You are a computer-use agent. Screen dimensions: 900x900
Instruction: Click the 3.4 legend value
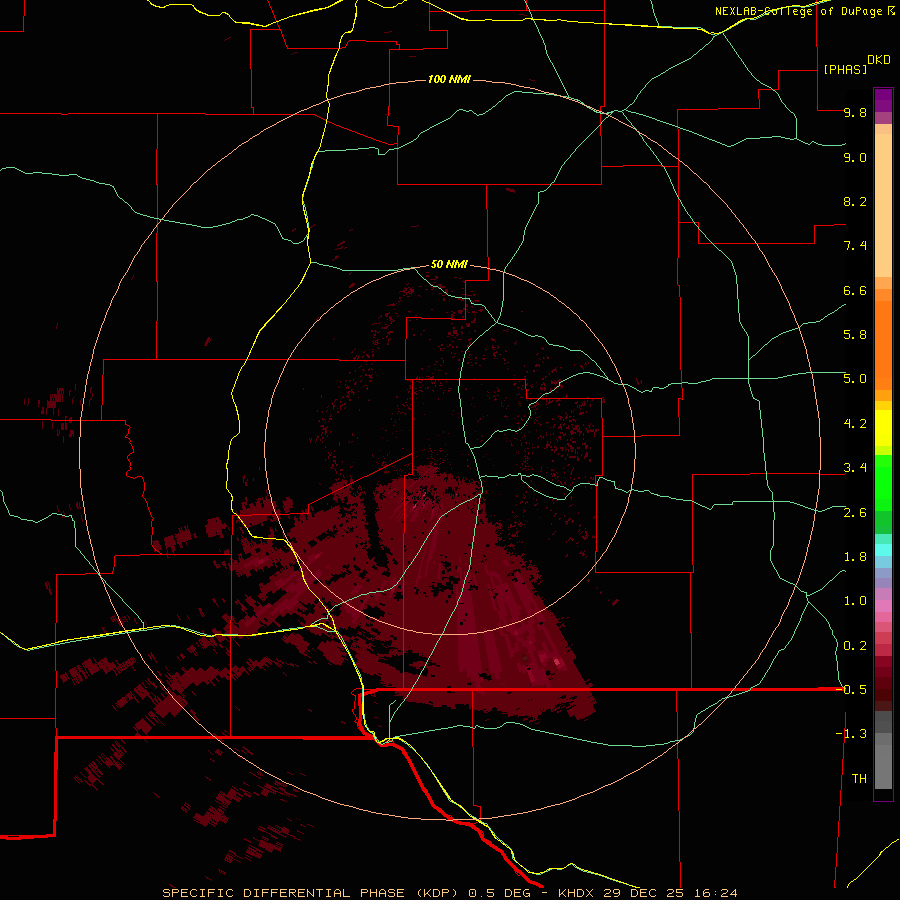(855, 468)
